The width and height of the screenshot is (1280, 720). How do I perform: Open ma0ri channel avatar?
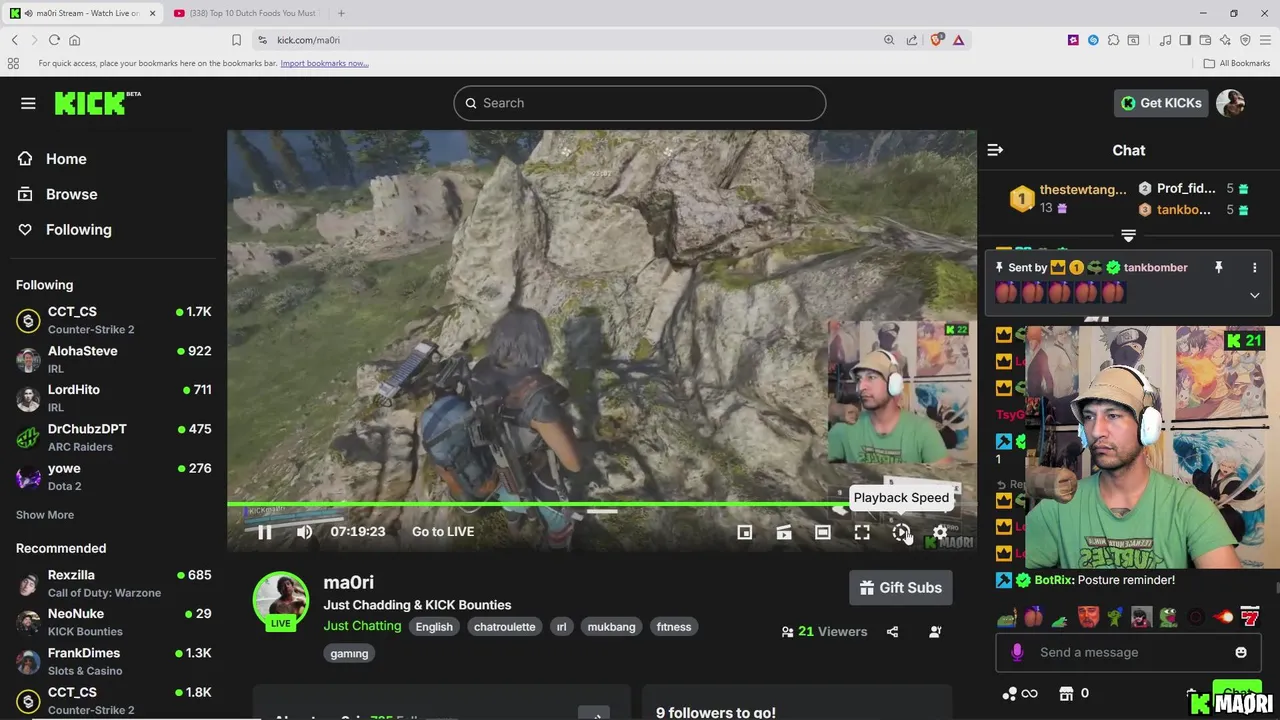[x=281, y=600]
